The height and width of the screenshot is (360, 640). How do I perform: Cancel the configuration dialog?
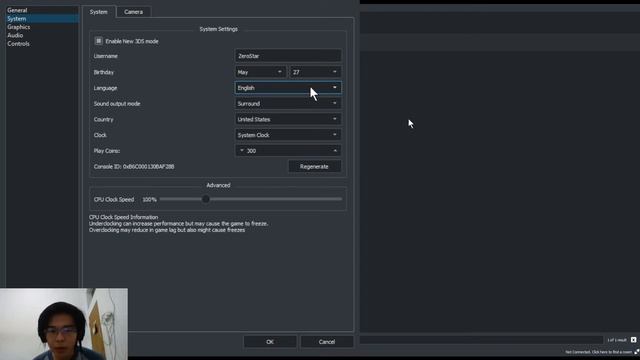327,342
